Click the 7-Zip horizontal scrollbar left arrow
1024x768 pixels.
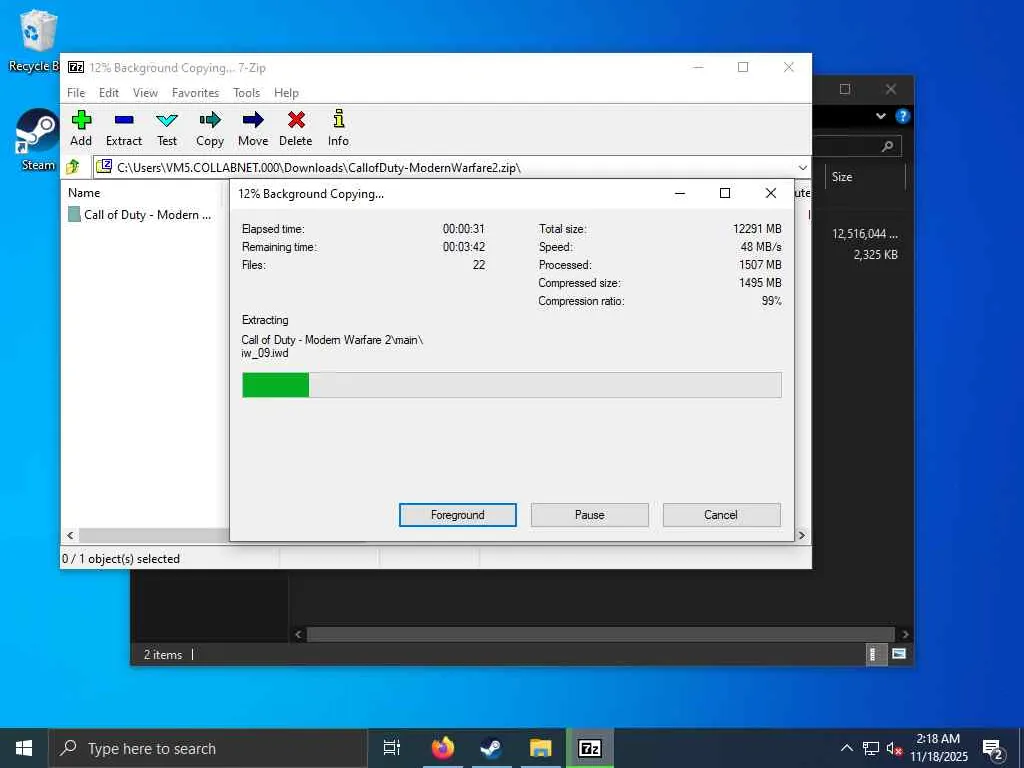point(70,536)
